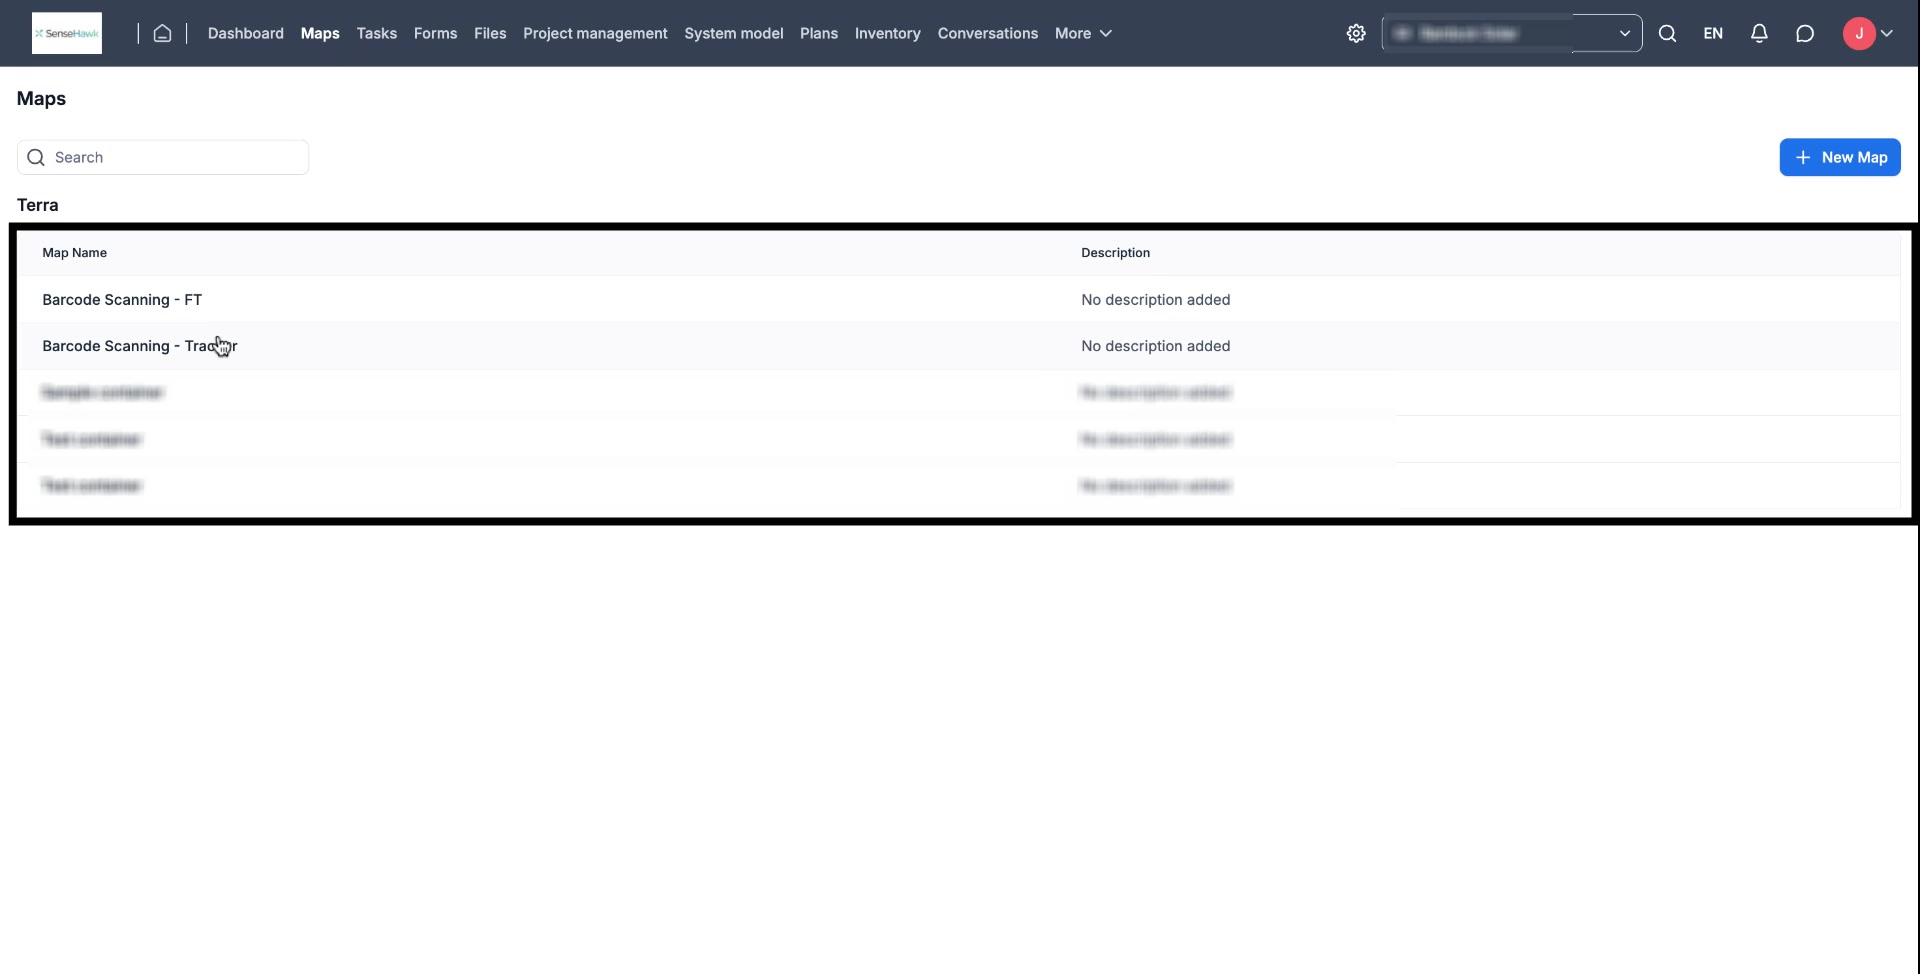Open Conversations page
This screenshot has height=974, width=1920.
[988, 33]
